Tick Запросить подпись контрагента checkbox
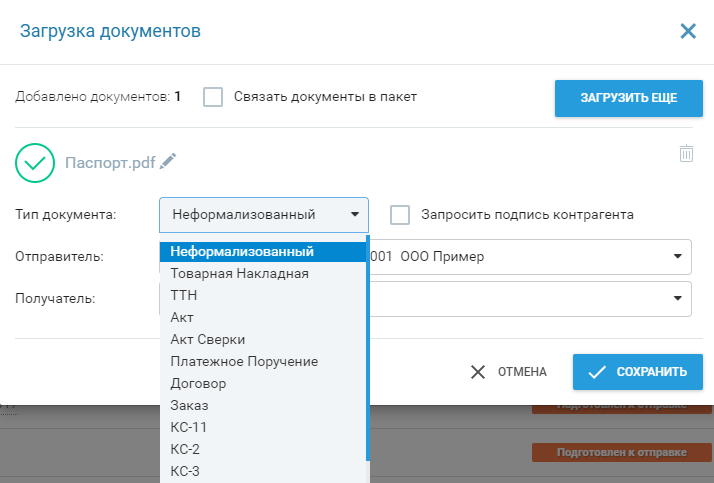 coord(400,214)
